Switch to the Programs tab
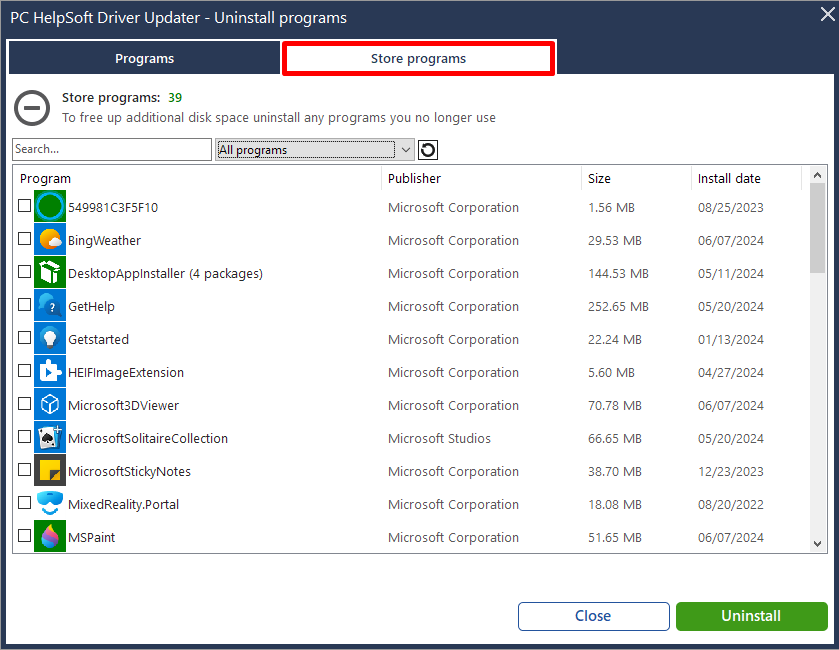This screenshot has height=650, width=839. (145, 59)
